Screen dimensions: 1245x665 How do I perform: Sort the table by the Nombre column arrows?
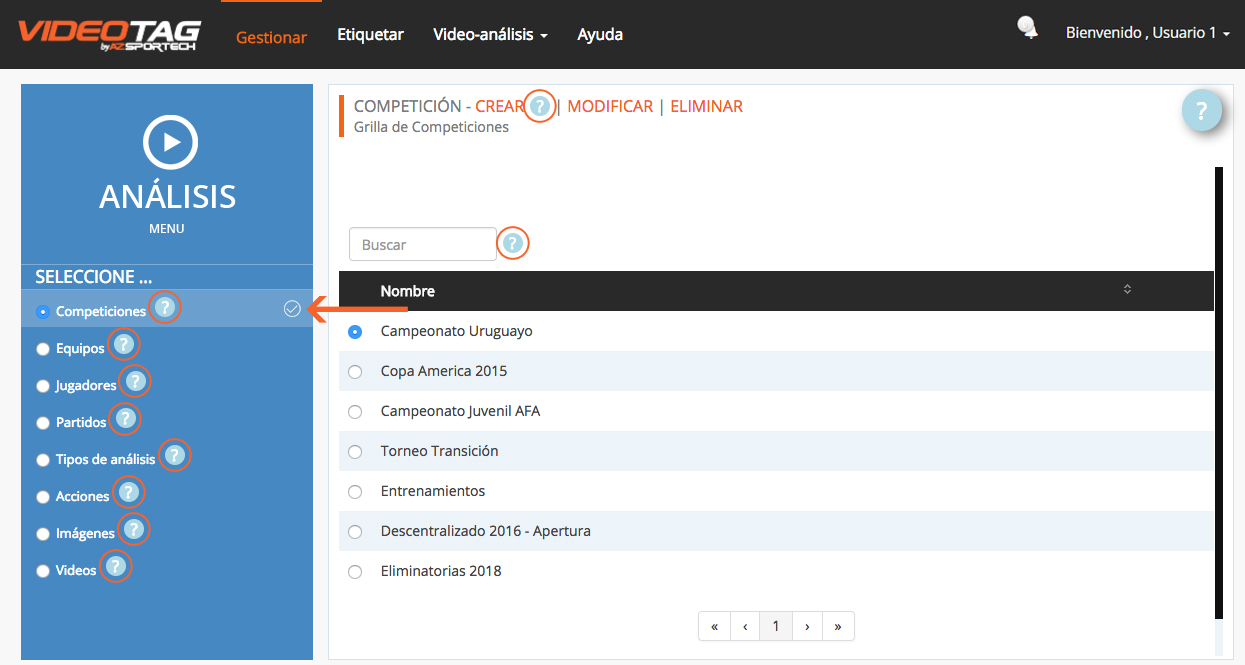click(1127, 290)
